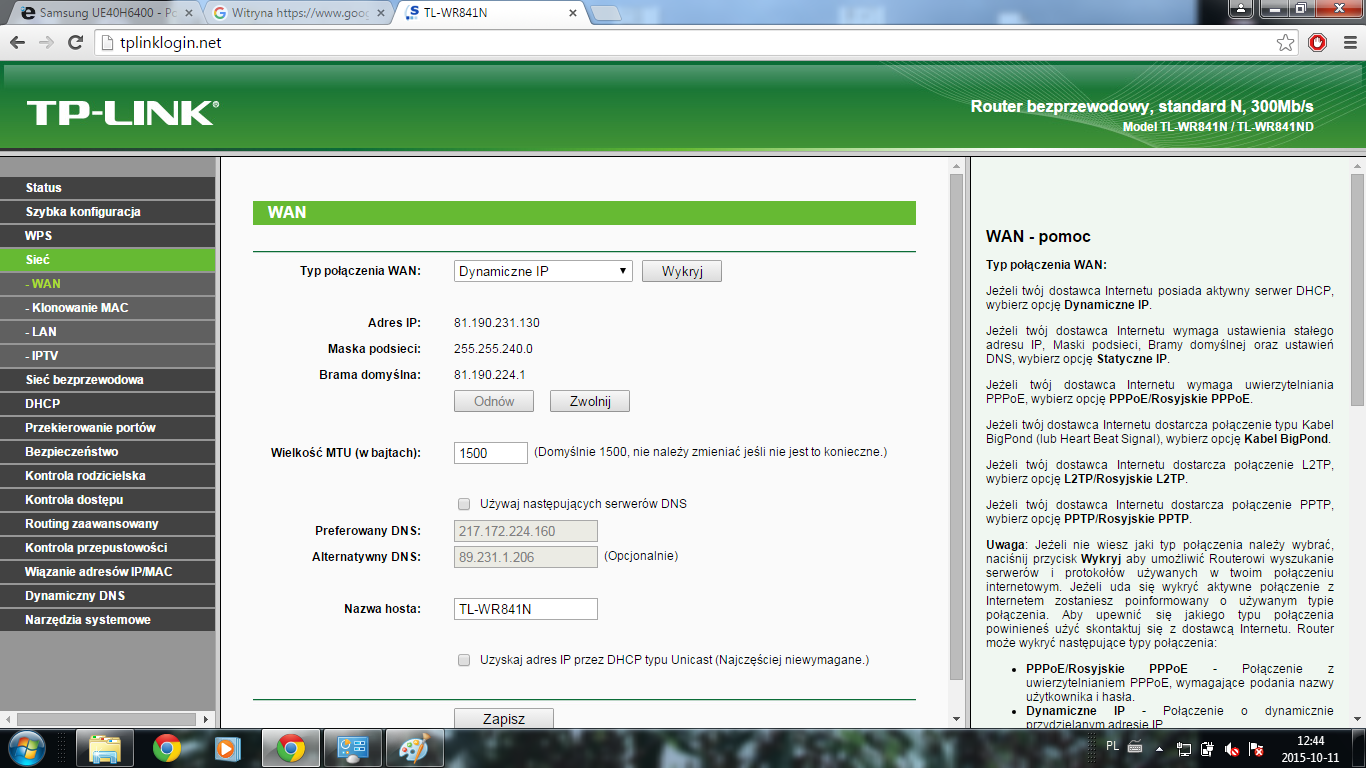1366x768 pixels.
Task: Click the PL language indicator
Action: tap(1113, 746)
